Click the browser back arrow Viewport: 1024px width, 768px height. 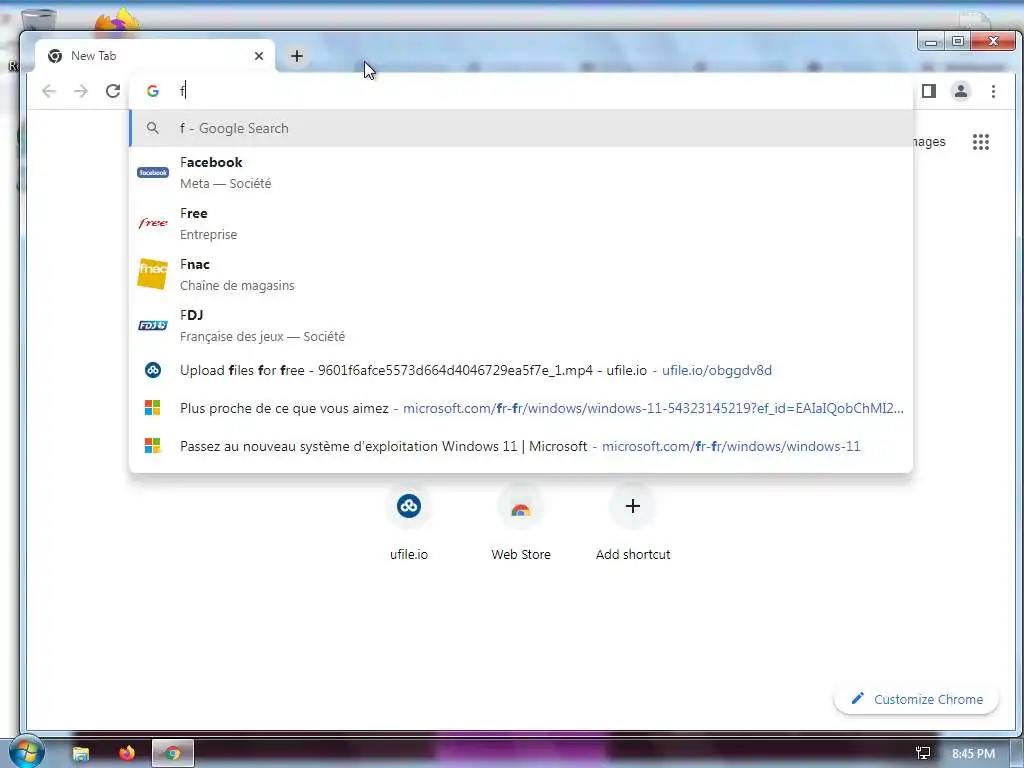(x=49, y=91)
